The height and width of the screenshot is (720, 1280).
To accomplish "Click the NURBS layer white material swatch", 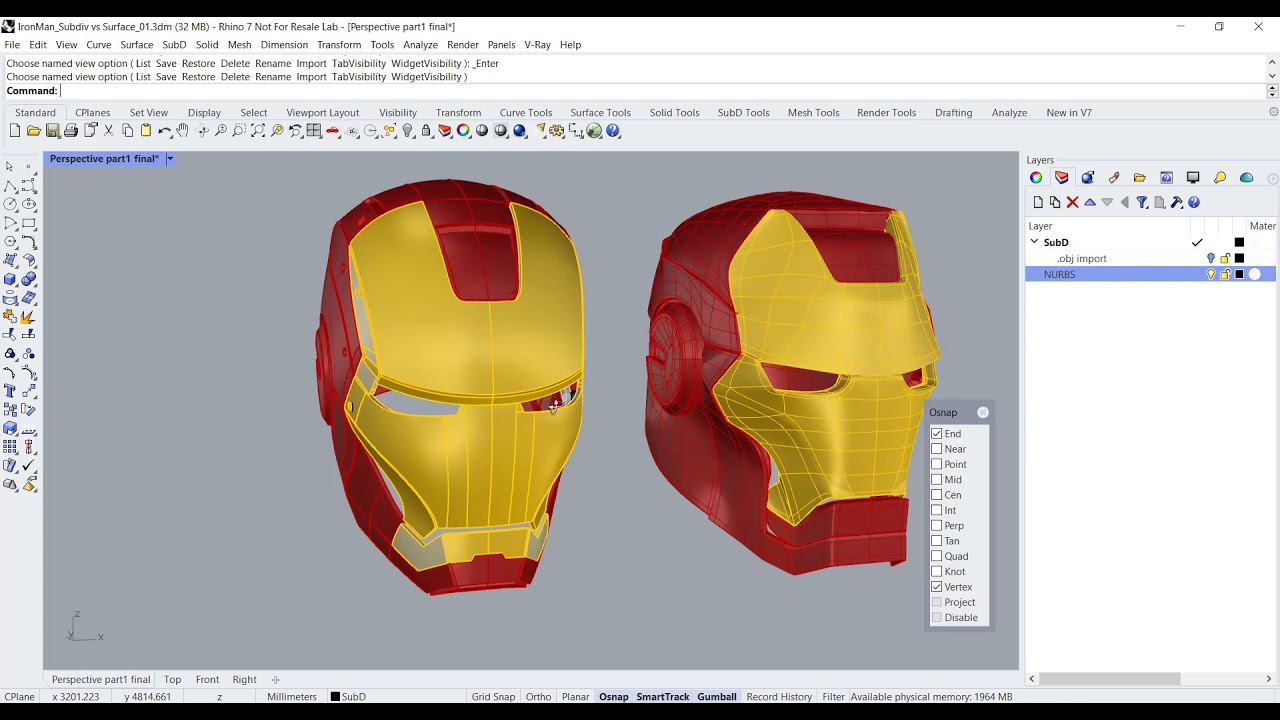I will [x=1255, y=274].
